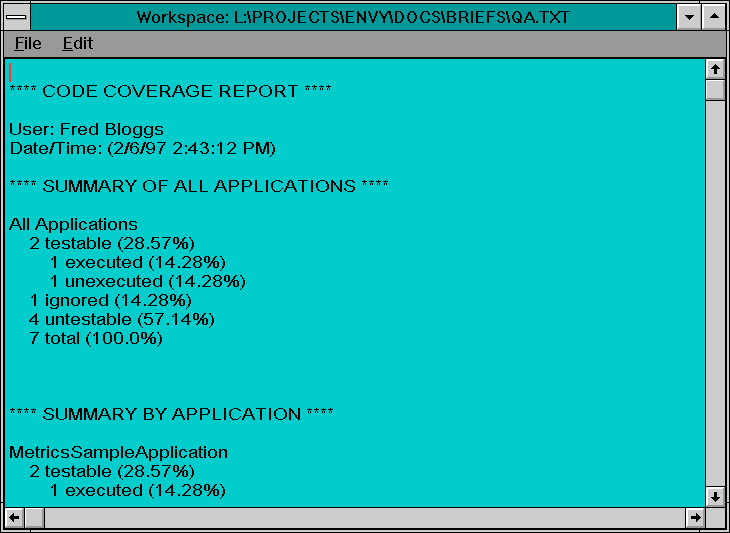Image resolution: width=730 pixels, height=533 pixels.
Task: Click 'SUMMARY BY APPLICATION' heading
Action: 171,414
